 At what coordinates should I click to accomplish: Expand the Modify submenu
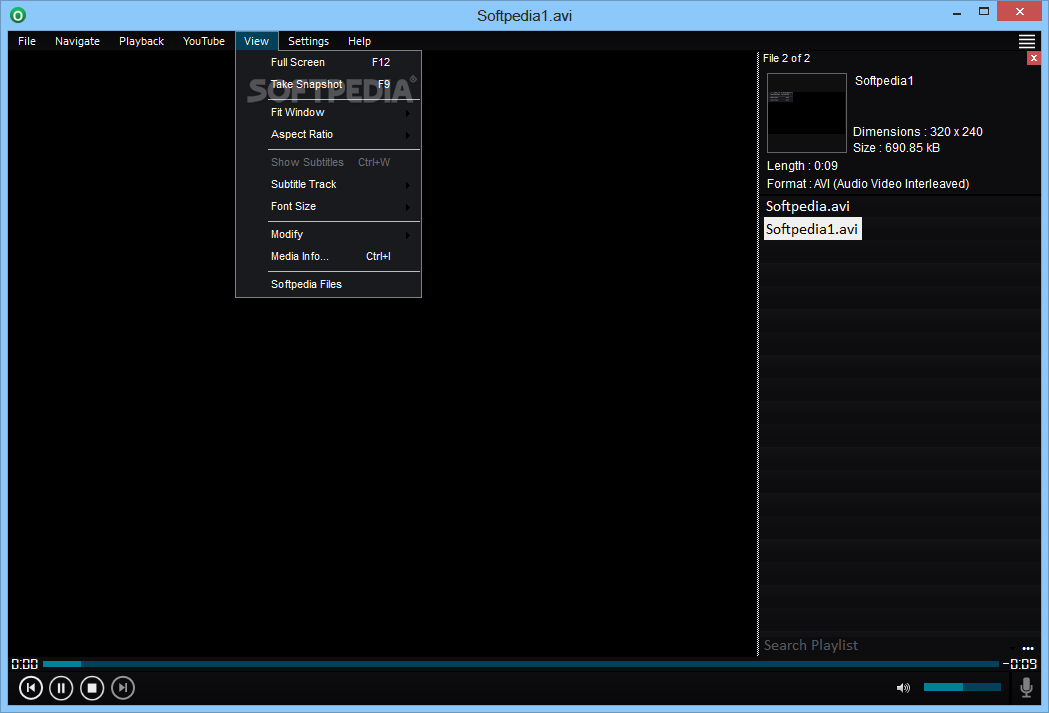coord(328,234)
